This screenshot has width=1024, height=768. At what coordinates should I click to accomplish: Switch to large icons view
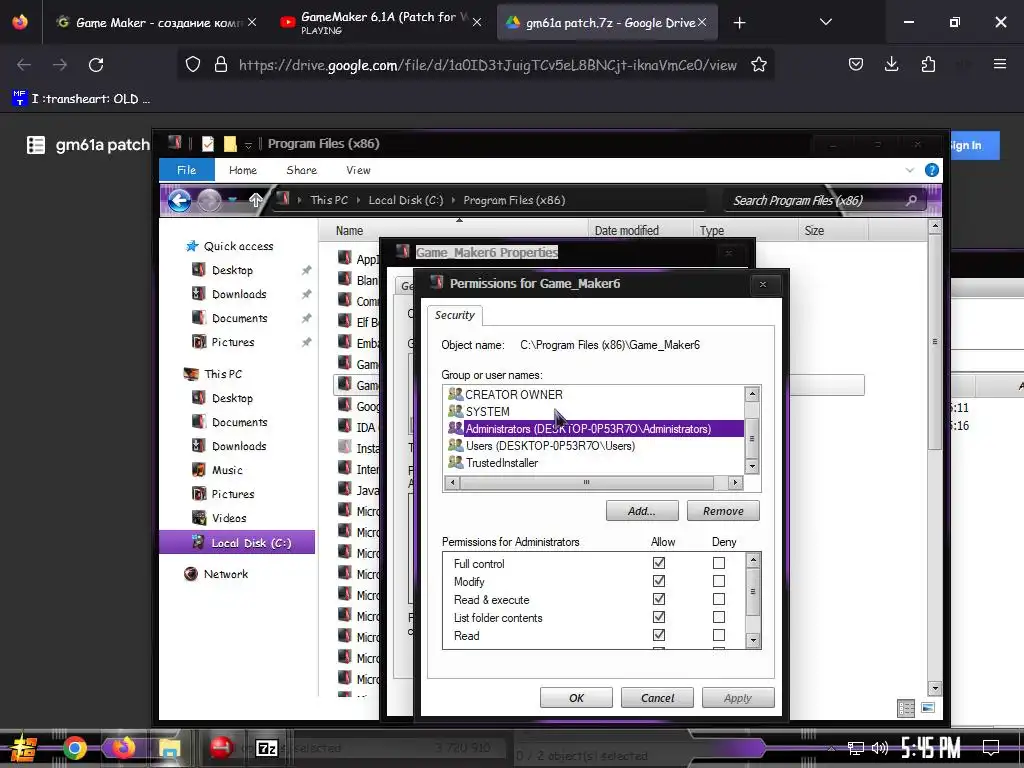(928, 708)
